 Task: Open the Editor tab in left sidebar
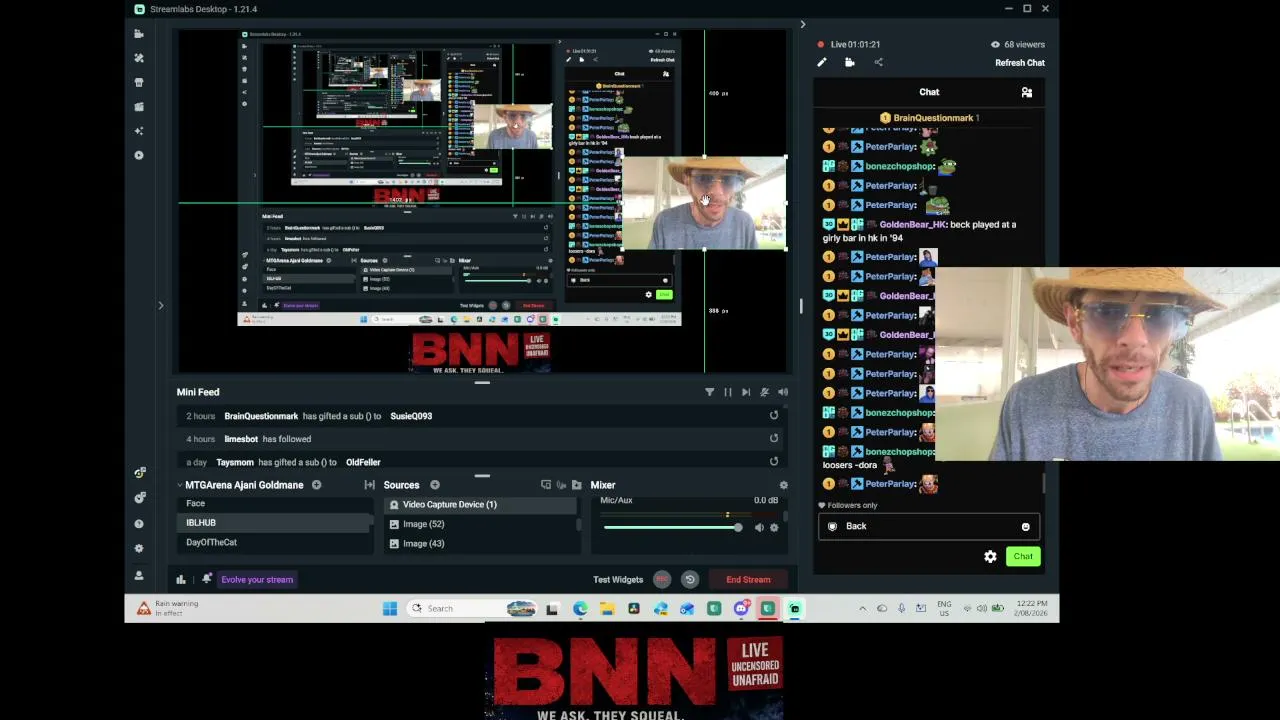pyautogui.click(x=139, y=34)
